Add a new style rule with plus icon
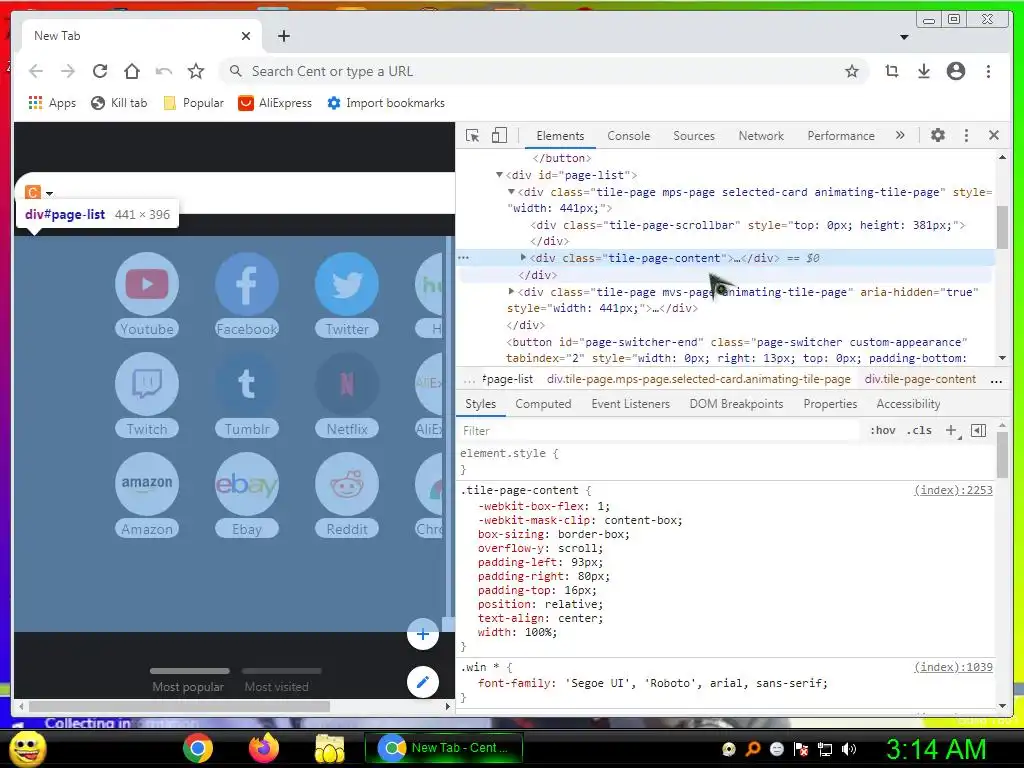1024x768 pixels. (x=952, y=430)
